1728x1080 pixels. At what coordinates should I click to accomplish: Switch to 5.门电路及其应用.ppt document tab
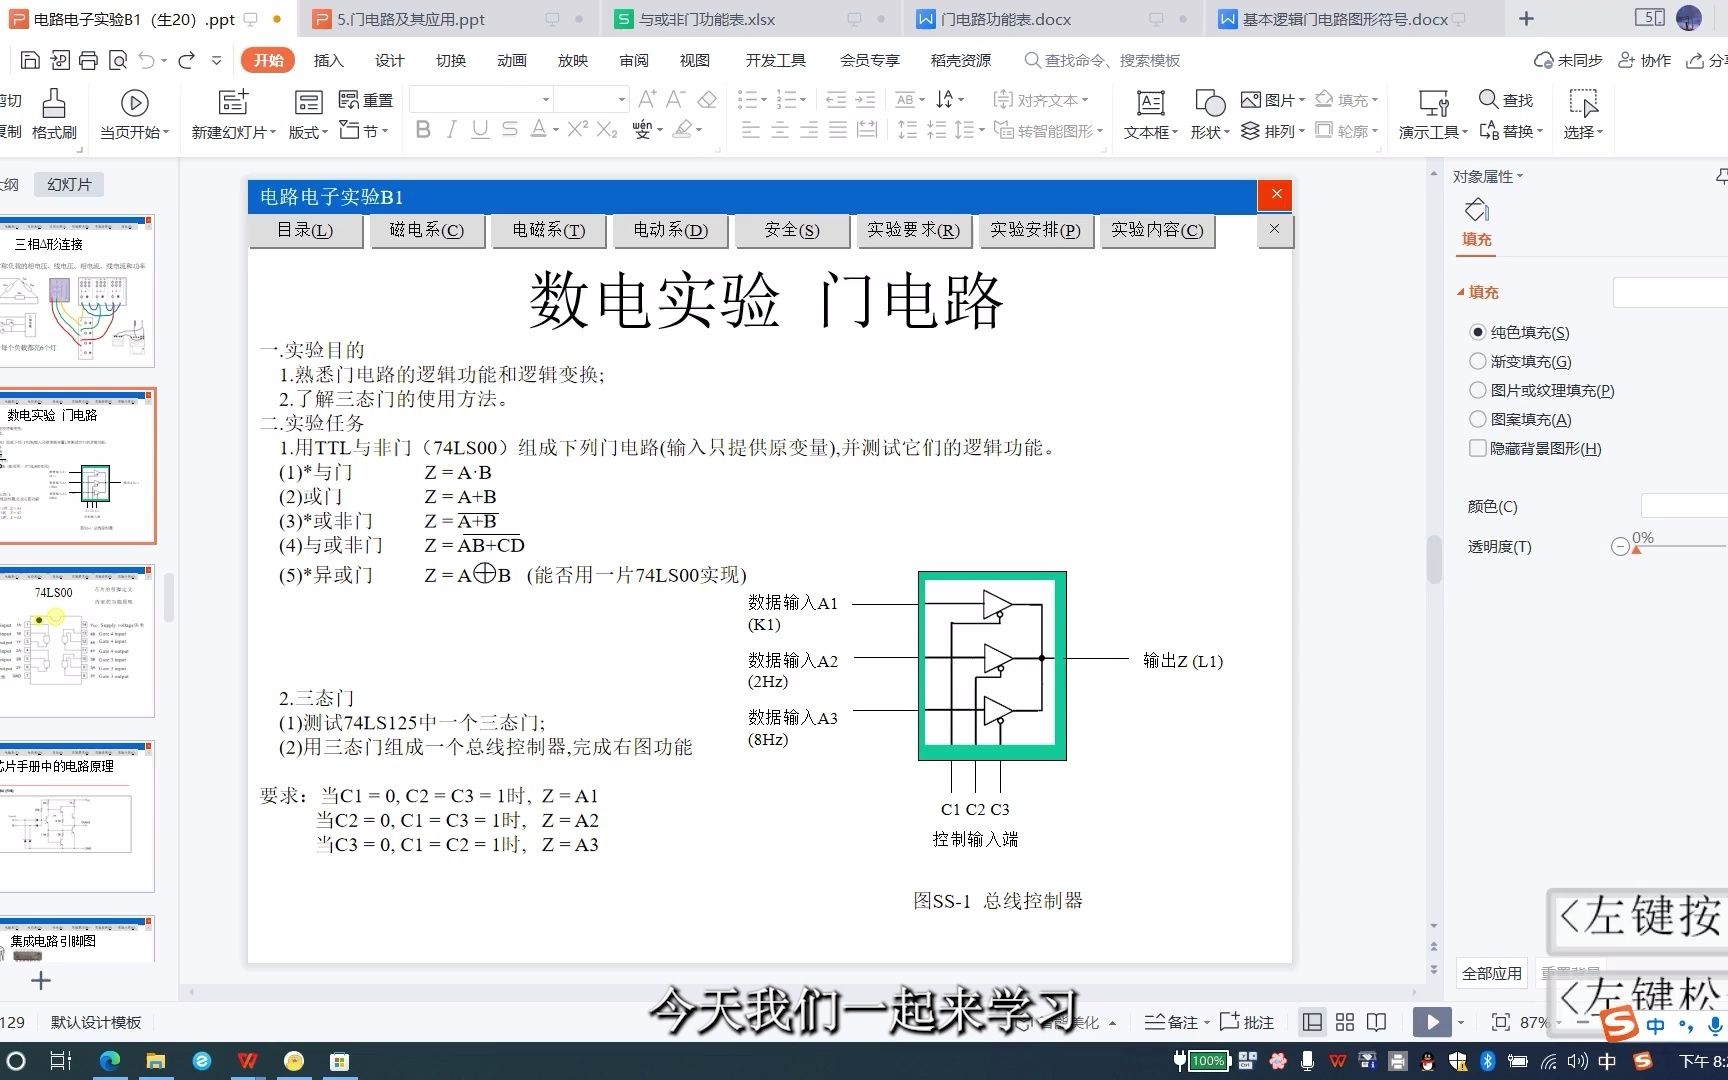(449, 19)
